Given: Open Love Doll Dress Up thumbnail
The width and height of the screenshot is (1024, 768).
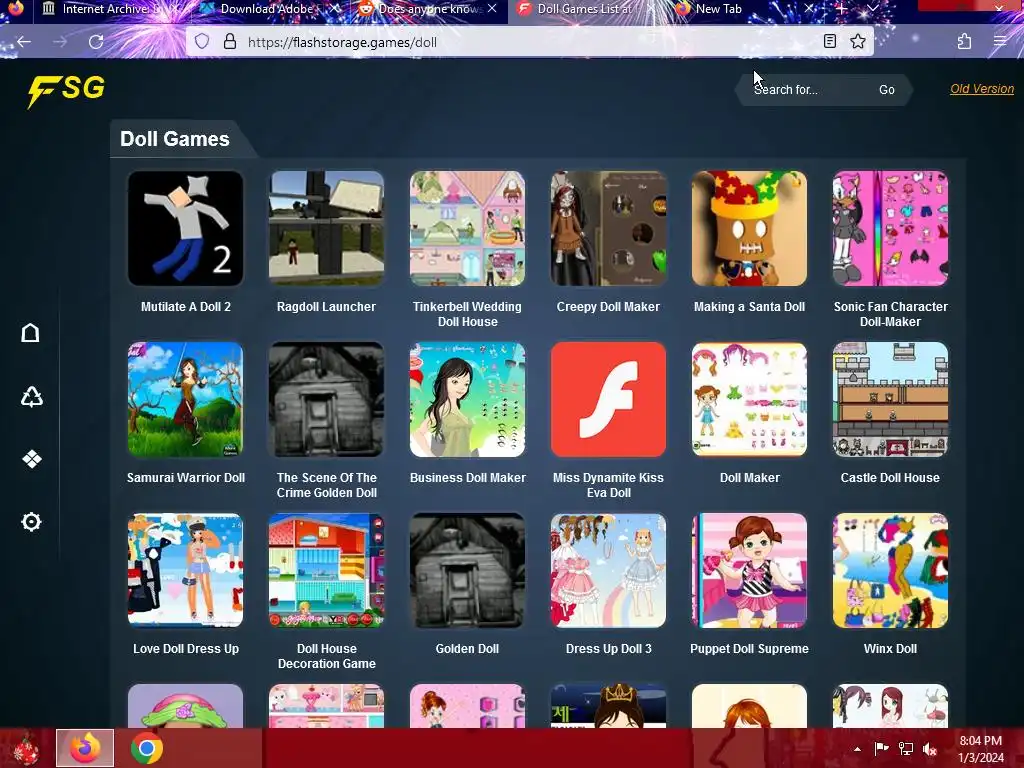Looking at the screenshot, I should (x=185, y=571).
